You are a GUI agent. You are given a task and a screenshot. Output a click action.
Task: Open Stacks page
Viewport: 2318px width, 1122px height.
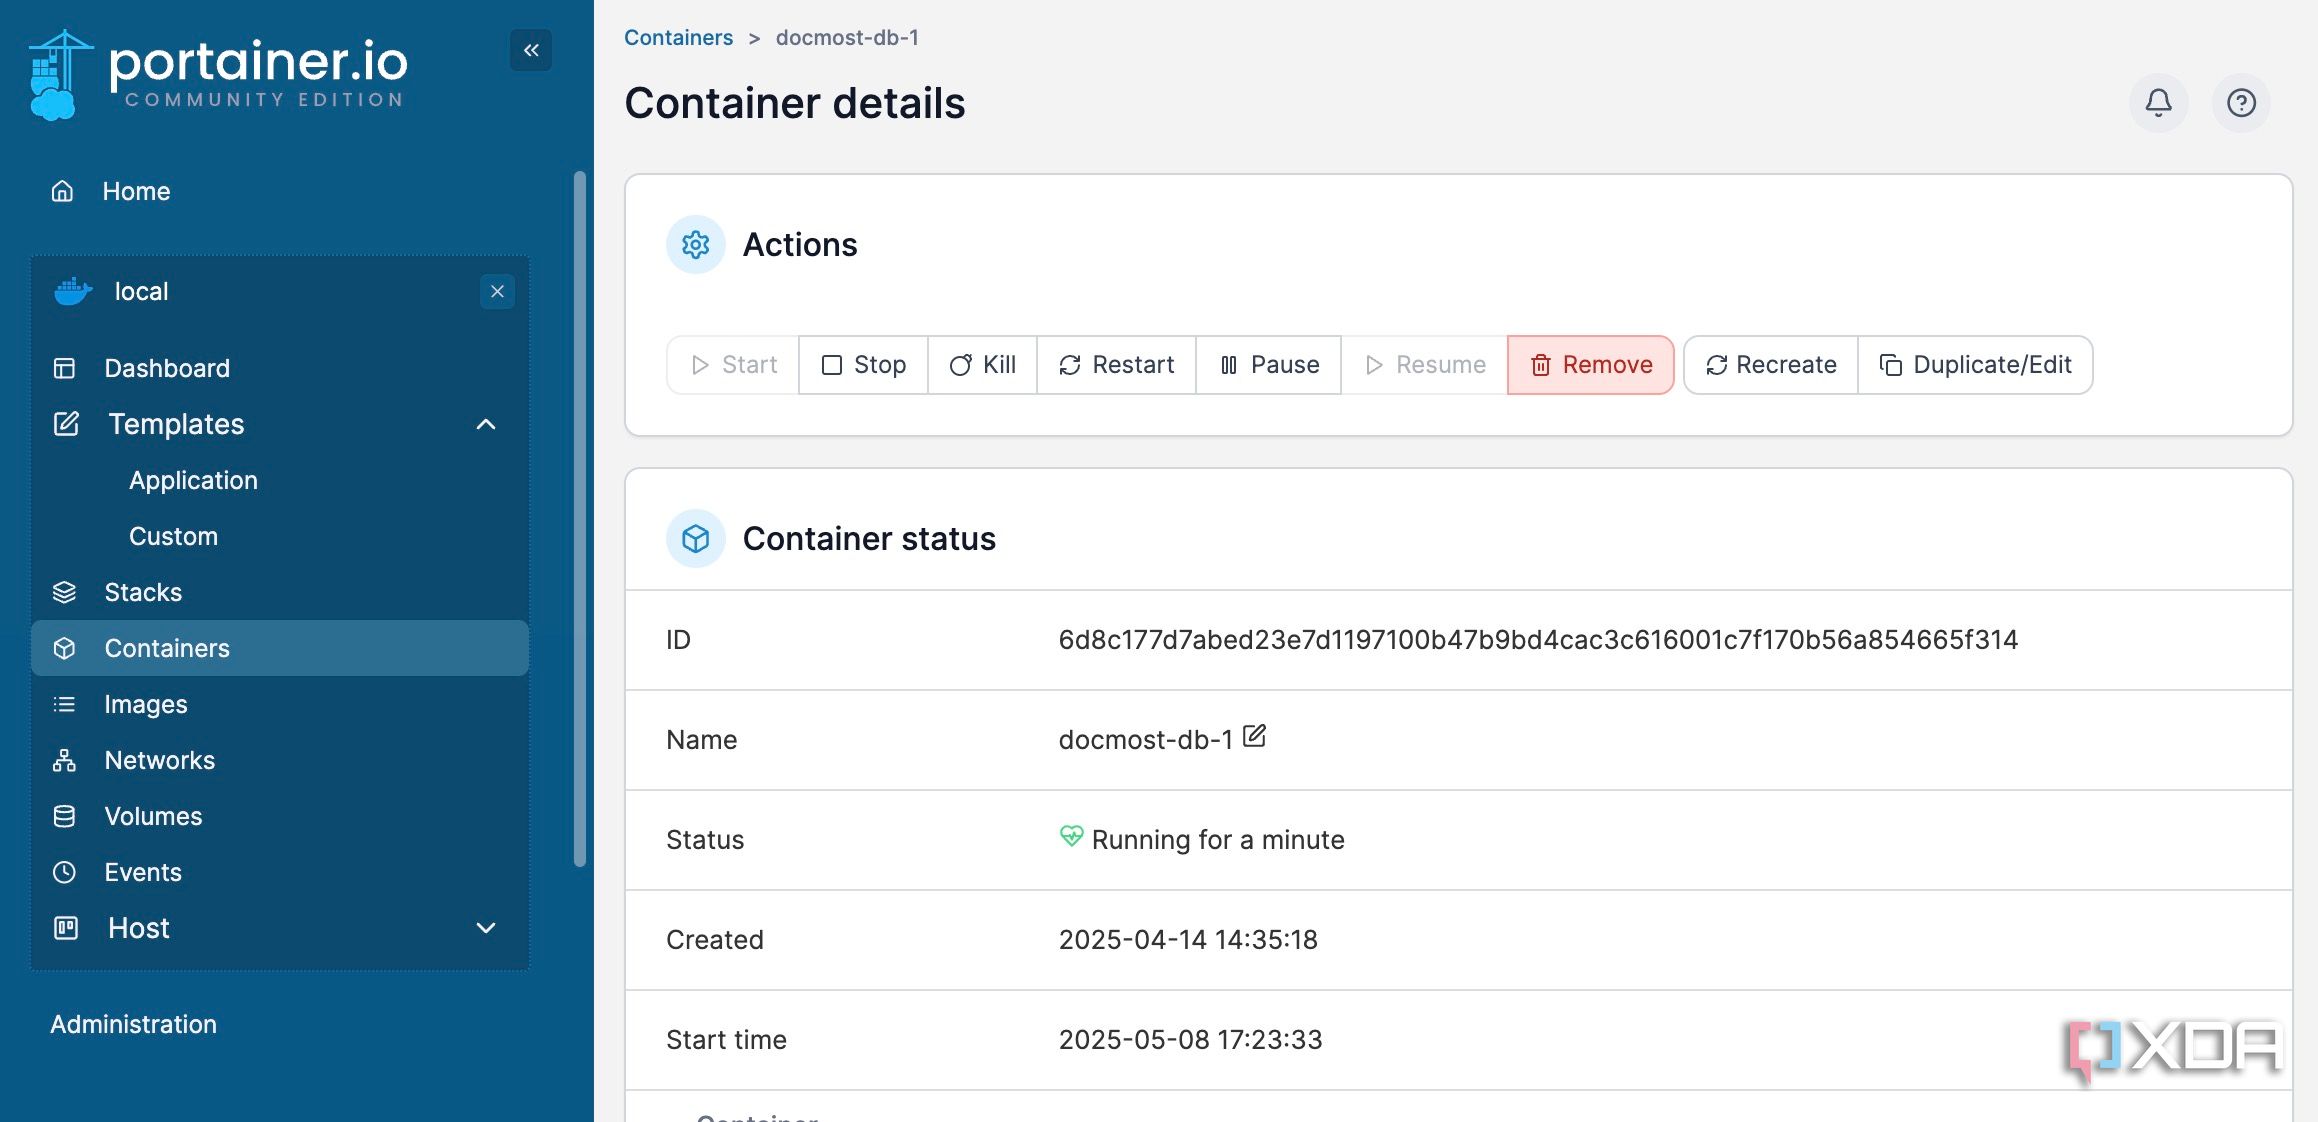point(143,592)
